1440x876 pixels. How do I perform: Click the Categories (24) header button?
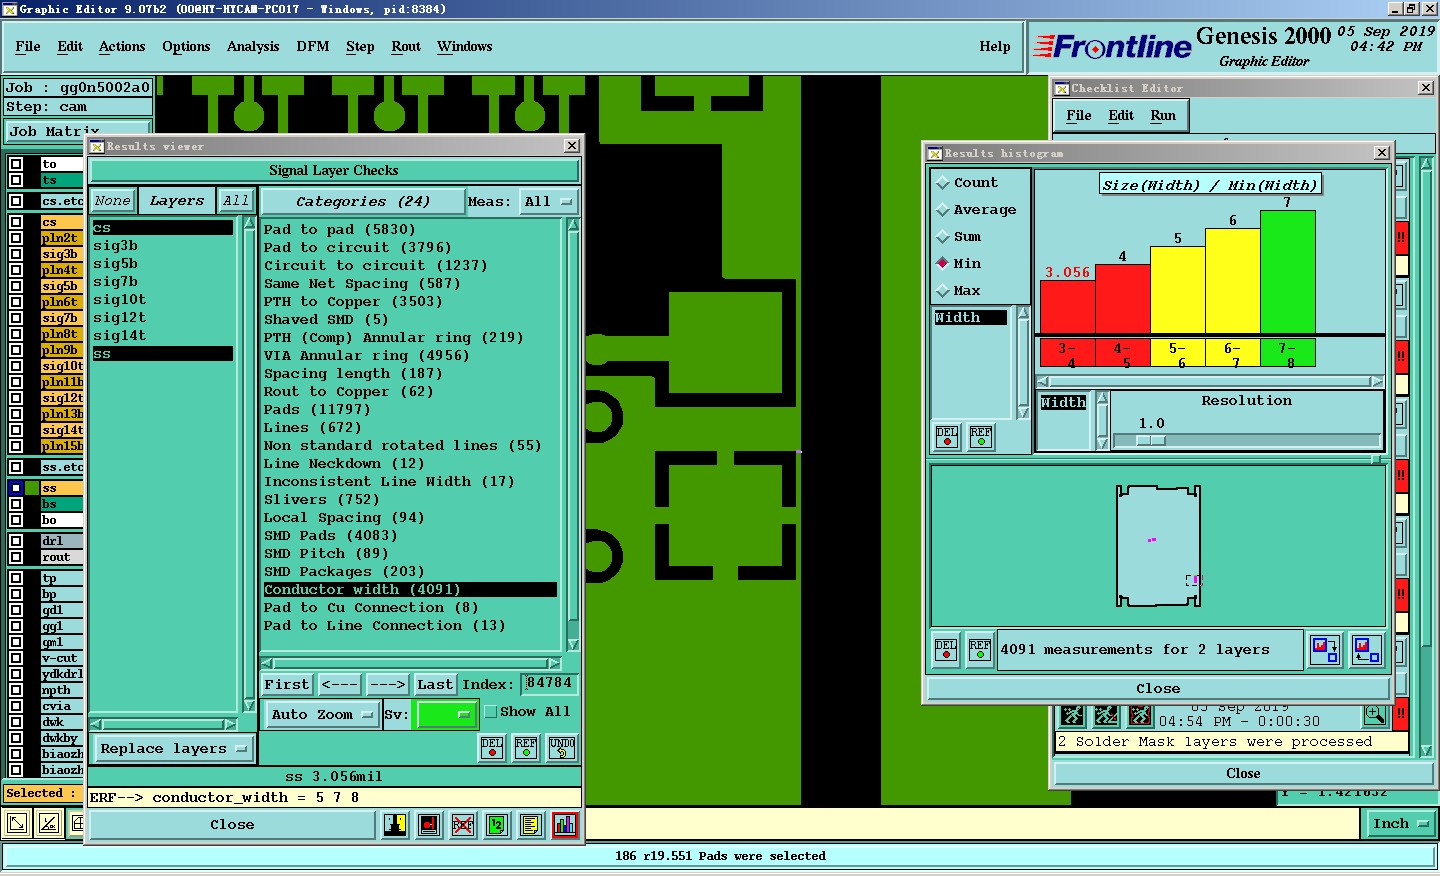tap(363, 201)
